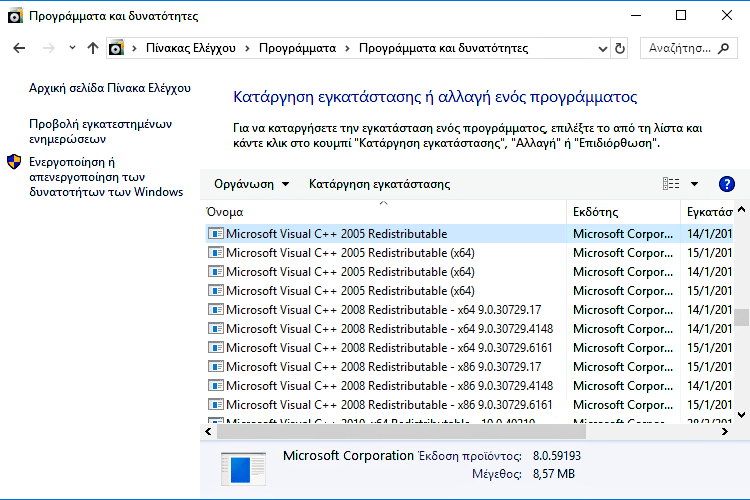
Task: Open the recent locations chevron
Action: pos(72,48)
